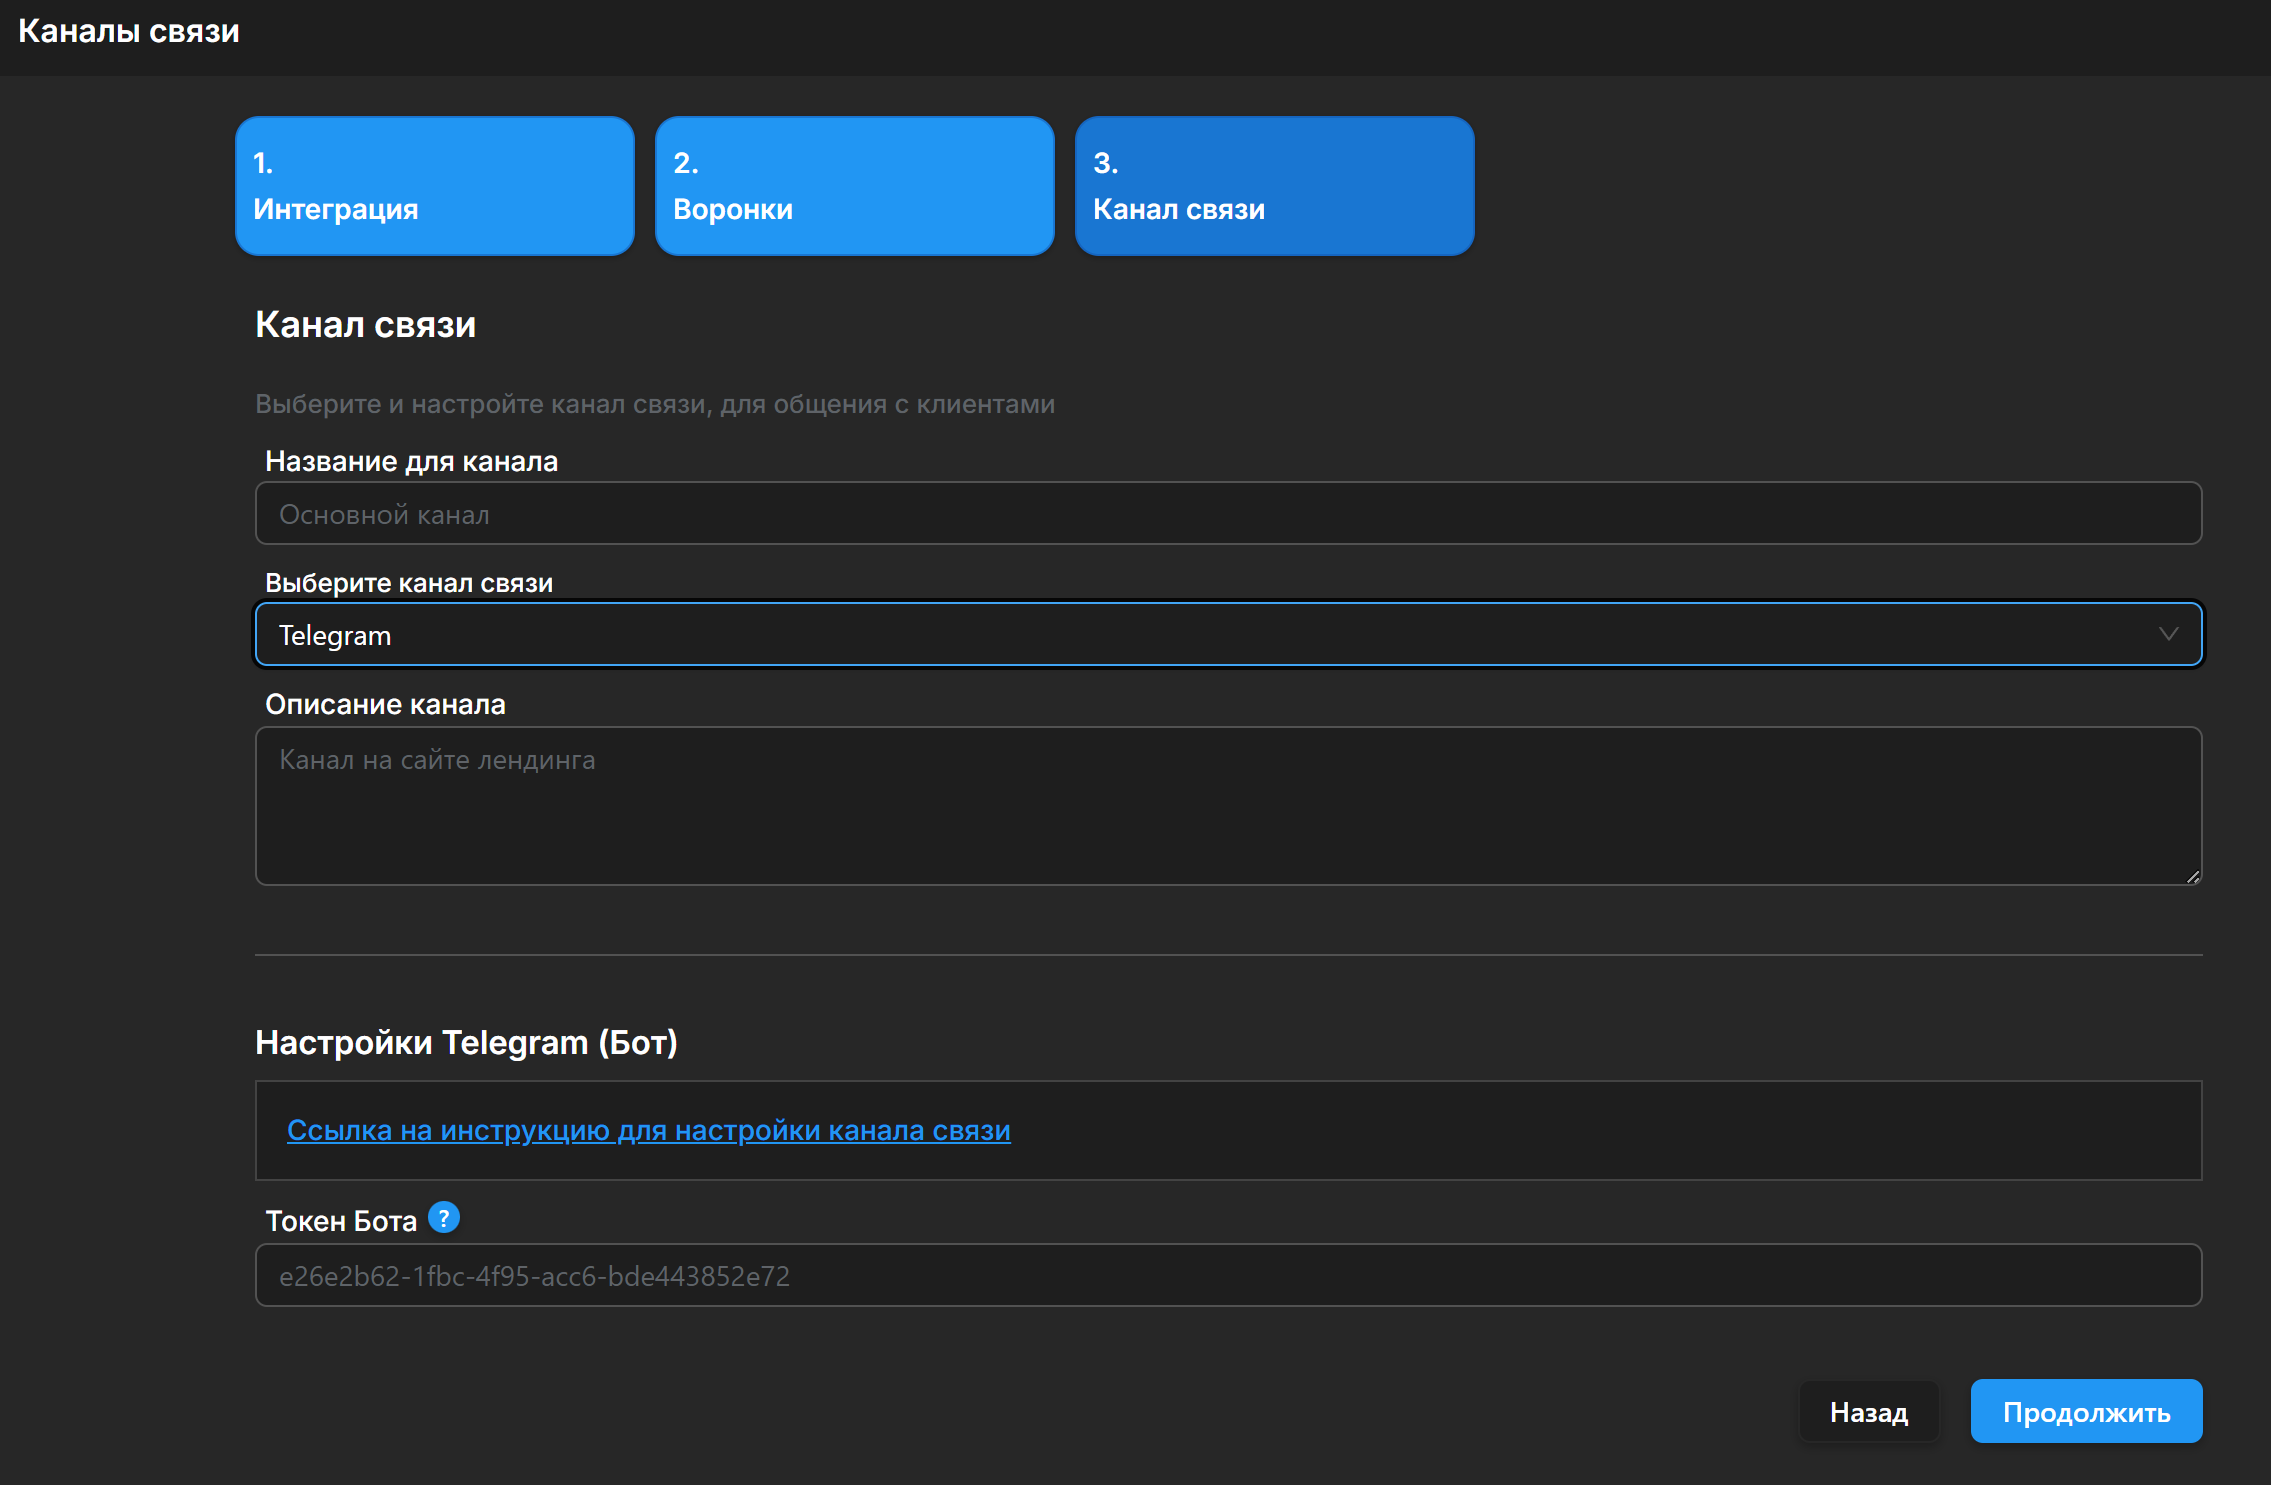Click the chevron arrow in the Telegram dropdown
This screenshot has width=2271, height=1485.
2168,634
